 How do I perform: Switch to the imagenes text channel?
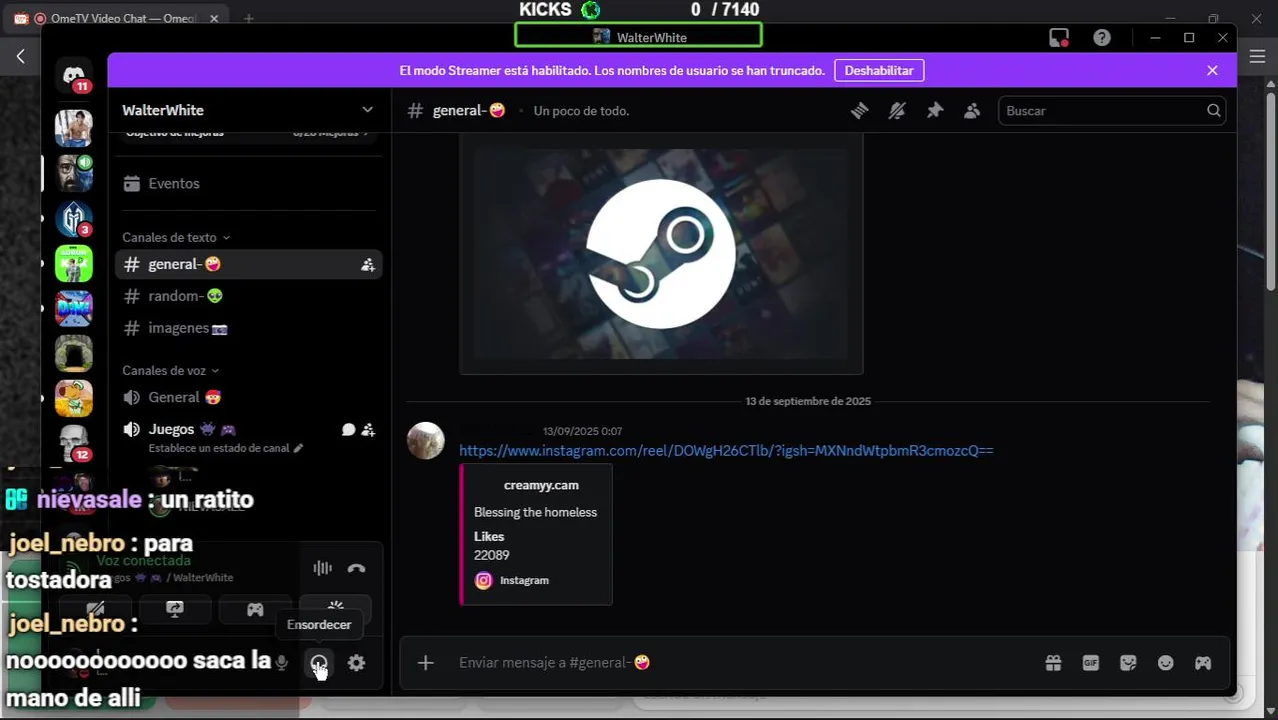249,329
